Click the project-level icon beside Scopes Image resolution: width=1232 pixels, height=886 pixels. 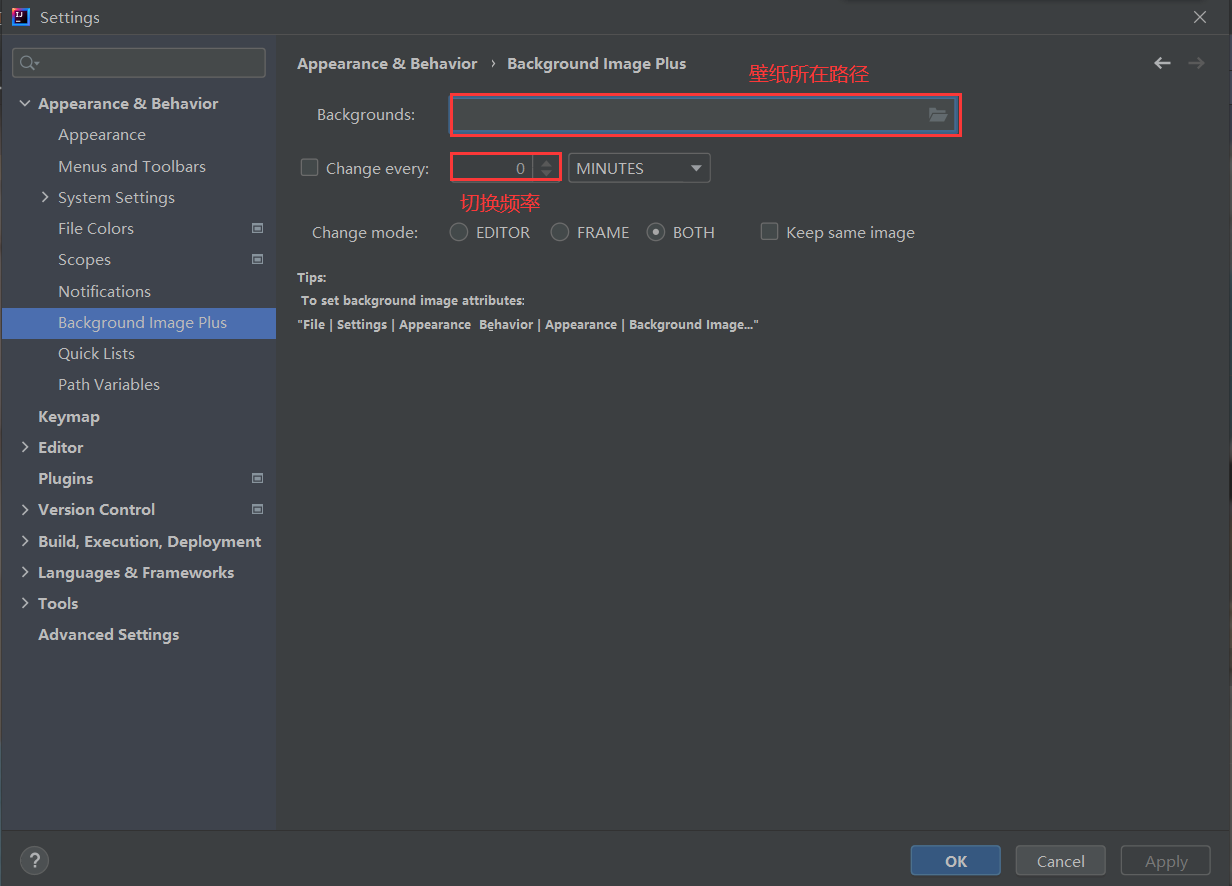click(x=257, y=260)
